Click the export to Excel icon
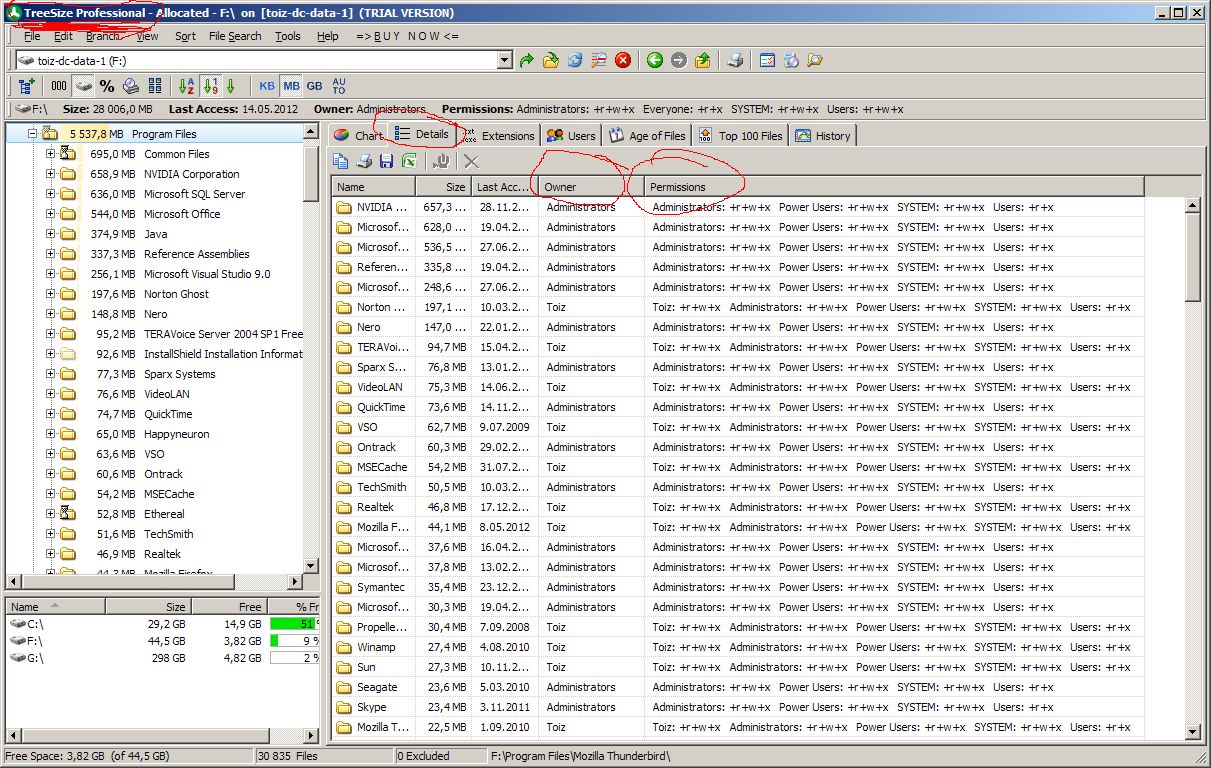Viewport: 1211px width, 768px height. click(409, 161)
